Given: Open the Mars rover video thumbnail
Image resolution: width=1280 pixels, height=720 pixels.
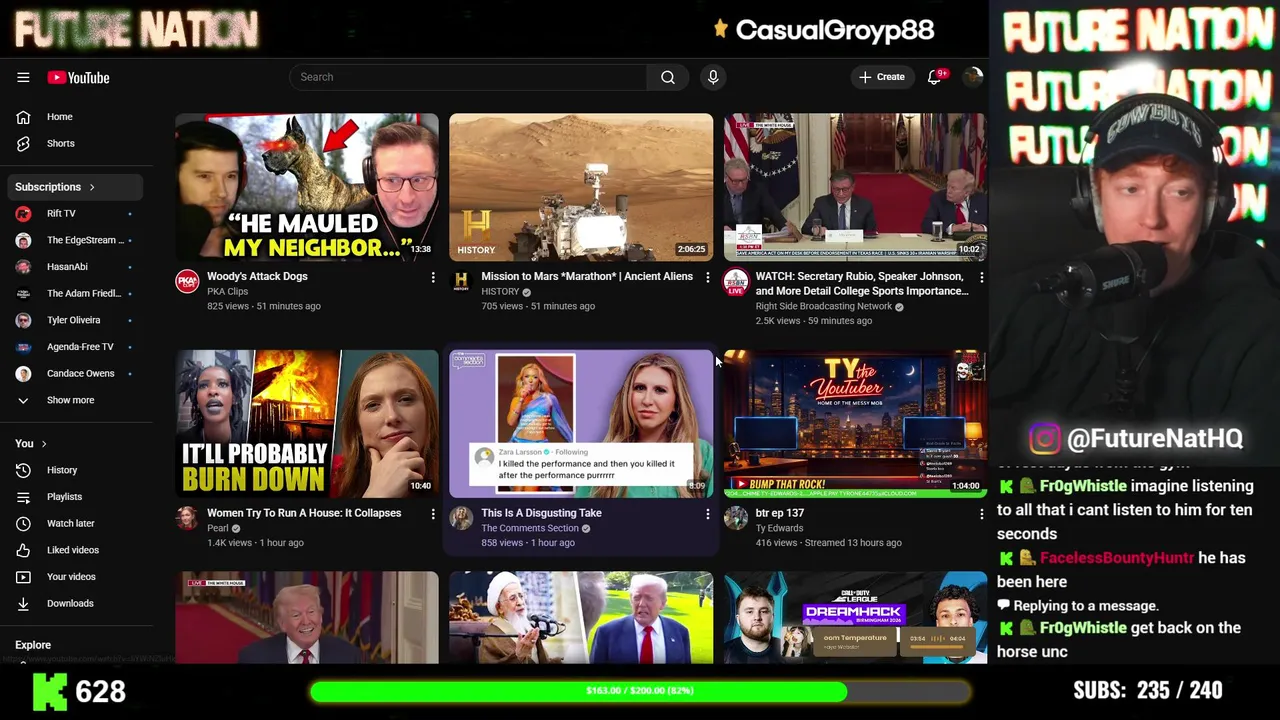Looking at the screenshot, I should coord(581,187).
